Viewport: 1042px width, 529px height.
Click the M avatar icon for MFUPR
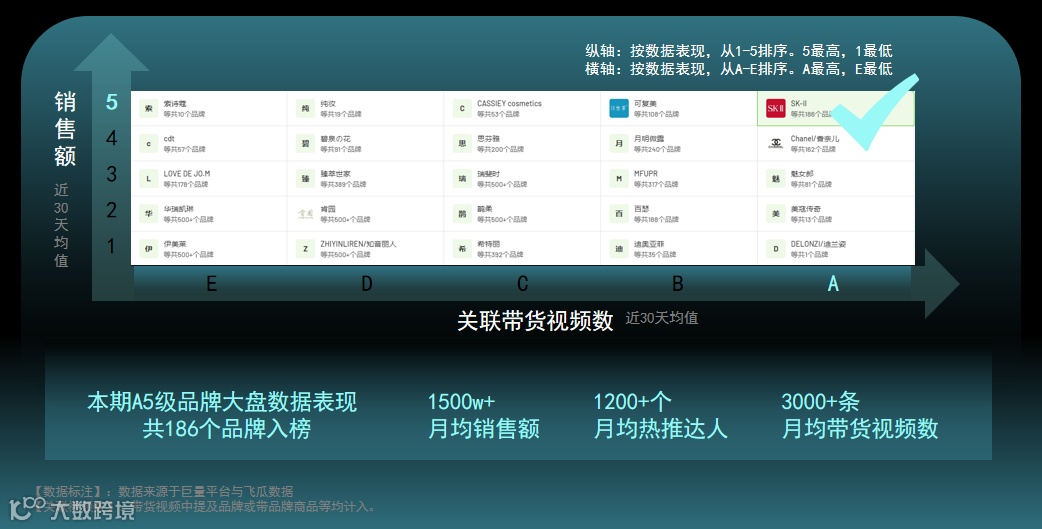pos(619,179)
